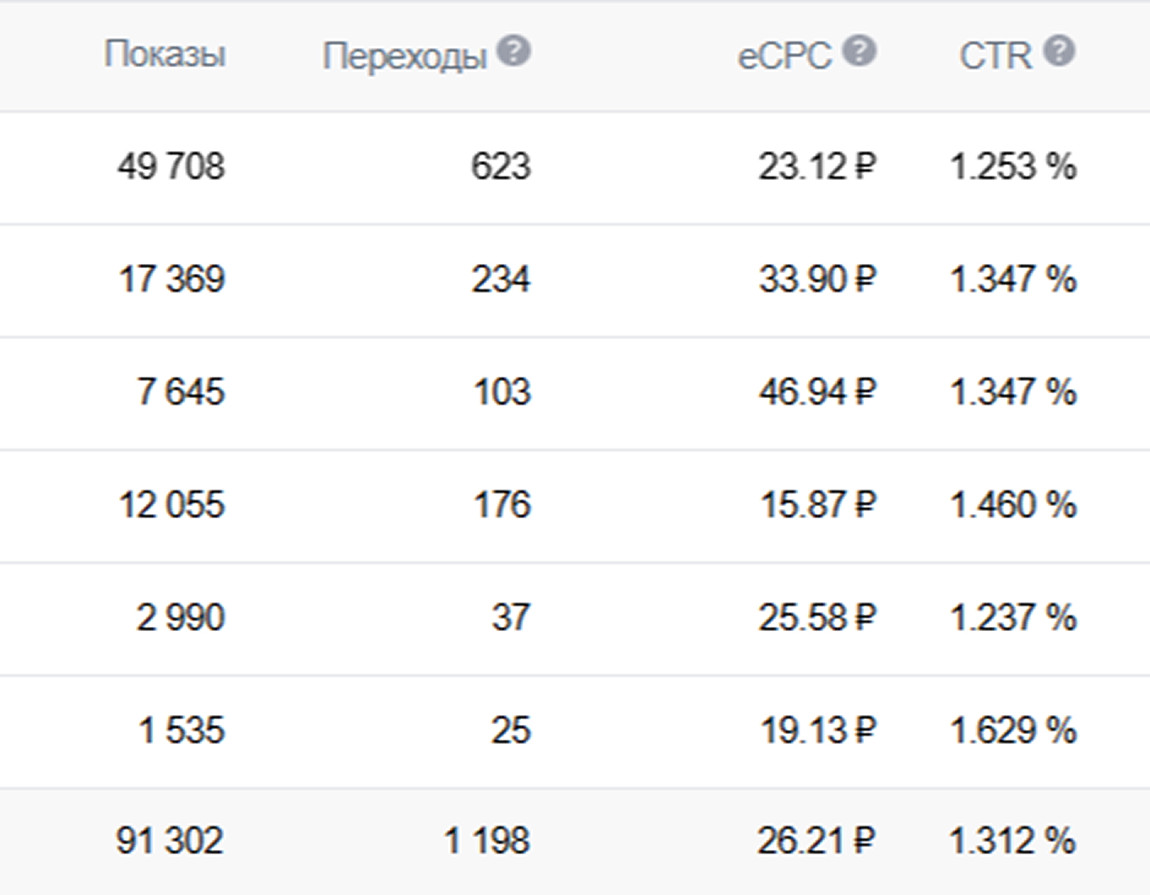Click the 46.94 ₽ eCPC value
The image size is (1150, 895).
click(816, 392)
